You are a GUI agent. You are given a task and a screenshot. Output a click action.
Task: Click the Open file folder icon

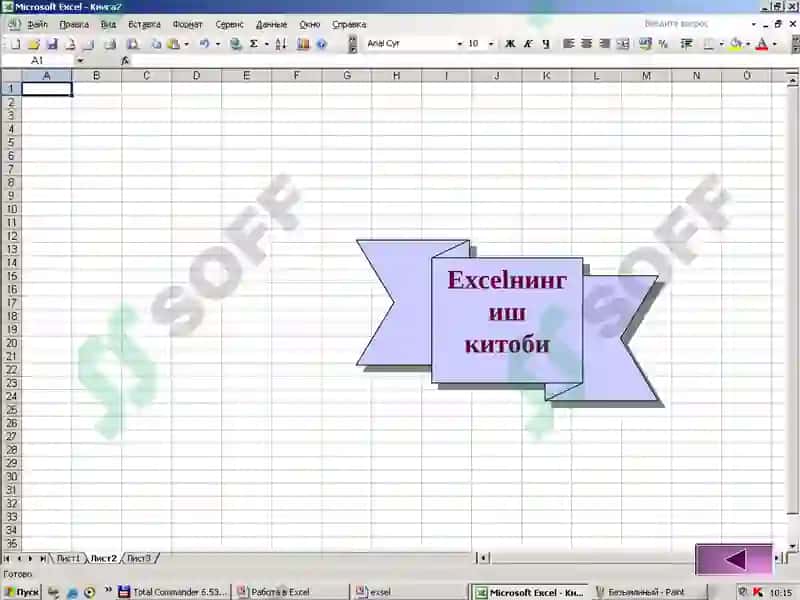34,44
